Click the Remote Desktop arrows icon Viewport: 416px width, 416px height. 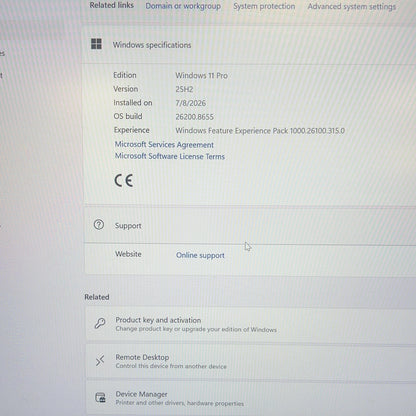coord(100,360)
